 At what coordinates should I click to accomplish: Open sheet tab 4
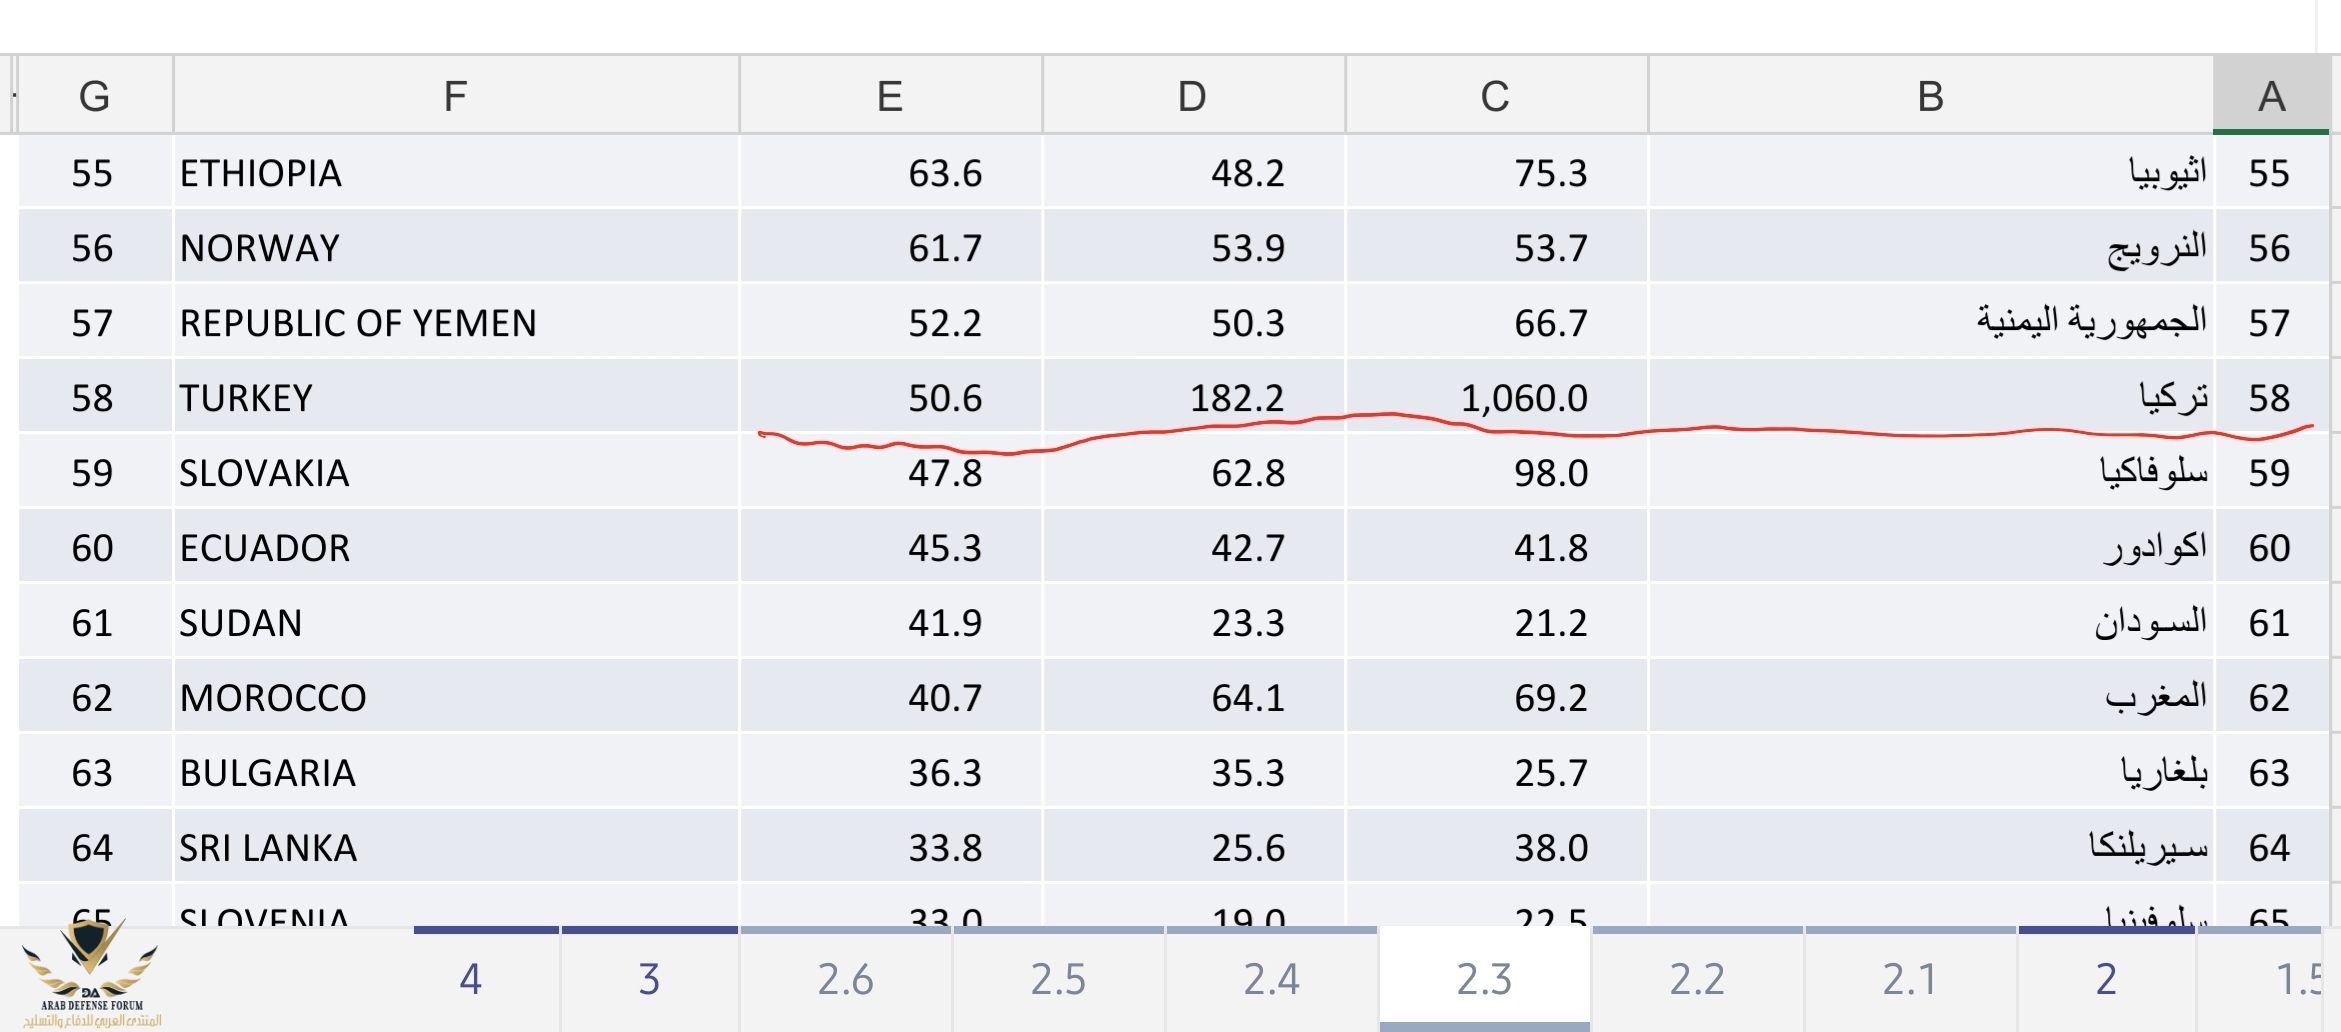pyautogui.click(x=470, y=979)
